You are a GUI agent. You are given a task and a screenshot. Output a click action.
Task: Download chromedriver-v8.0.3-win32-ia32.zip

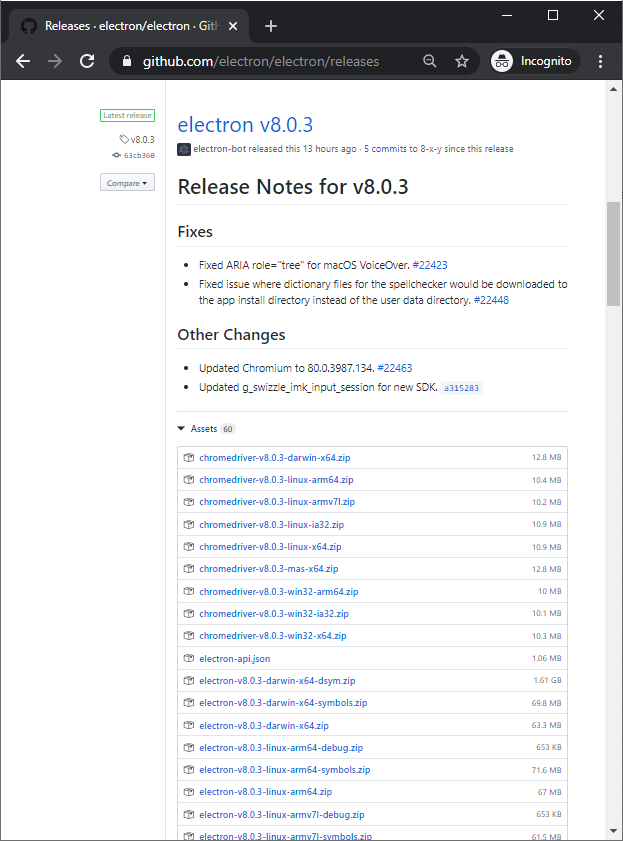click(274, 614)
